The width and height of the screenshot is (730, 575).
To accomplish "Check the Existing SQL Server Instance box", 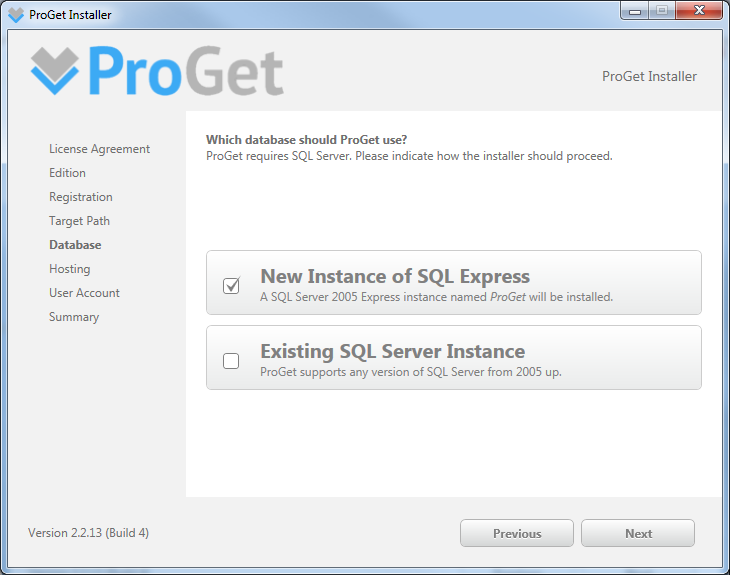I will tap(231, 361).
